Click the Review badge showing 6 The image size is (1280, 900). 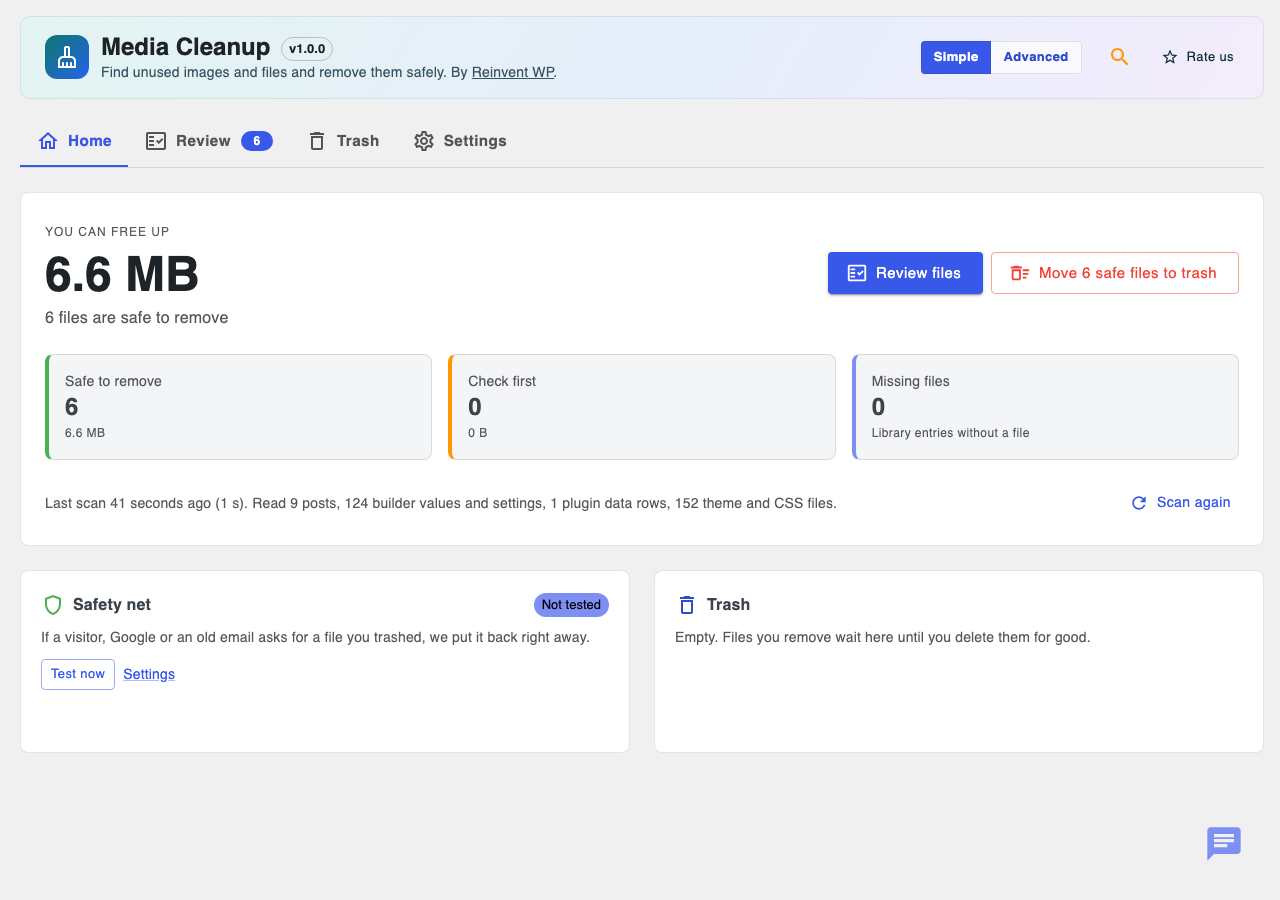[x=257, y=141]
